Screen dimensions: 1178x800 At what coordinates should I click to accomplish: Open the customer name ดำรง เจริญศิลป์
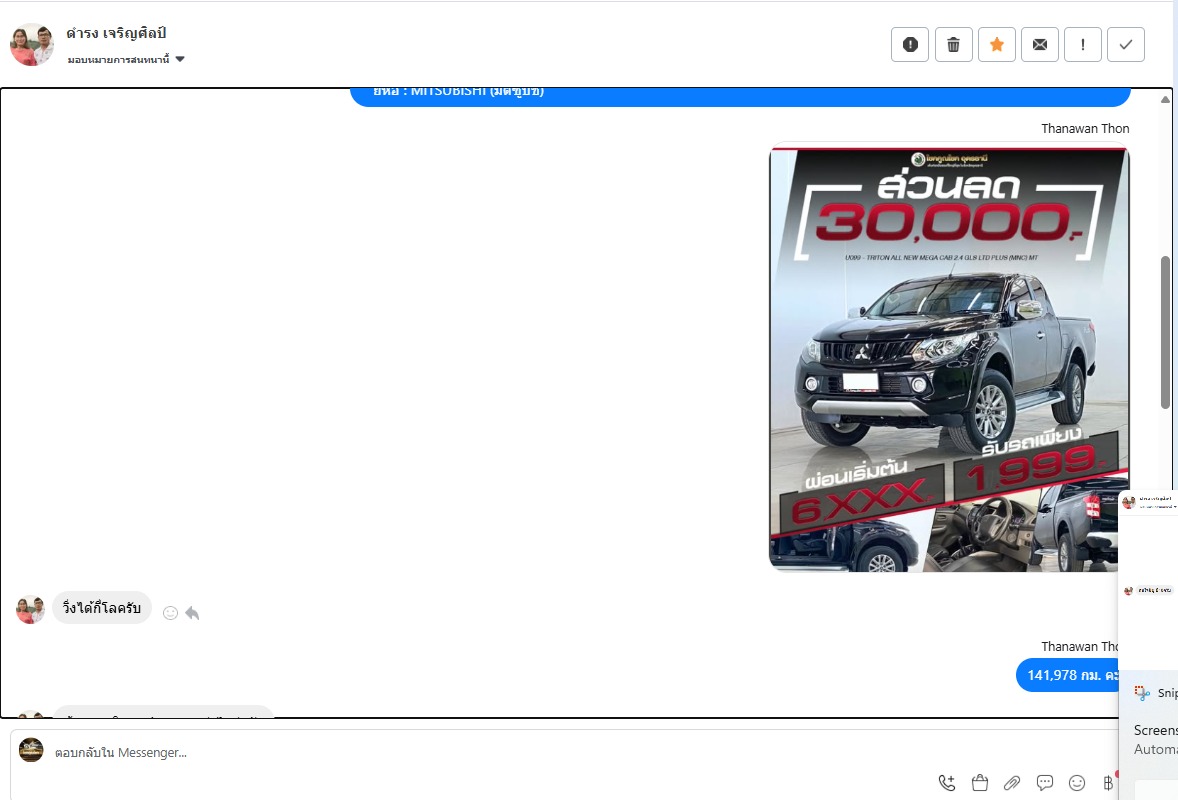[116, 33]
